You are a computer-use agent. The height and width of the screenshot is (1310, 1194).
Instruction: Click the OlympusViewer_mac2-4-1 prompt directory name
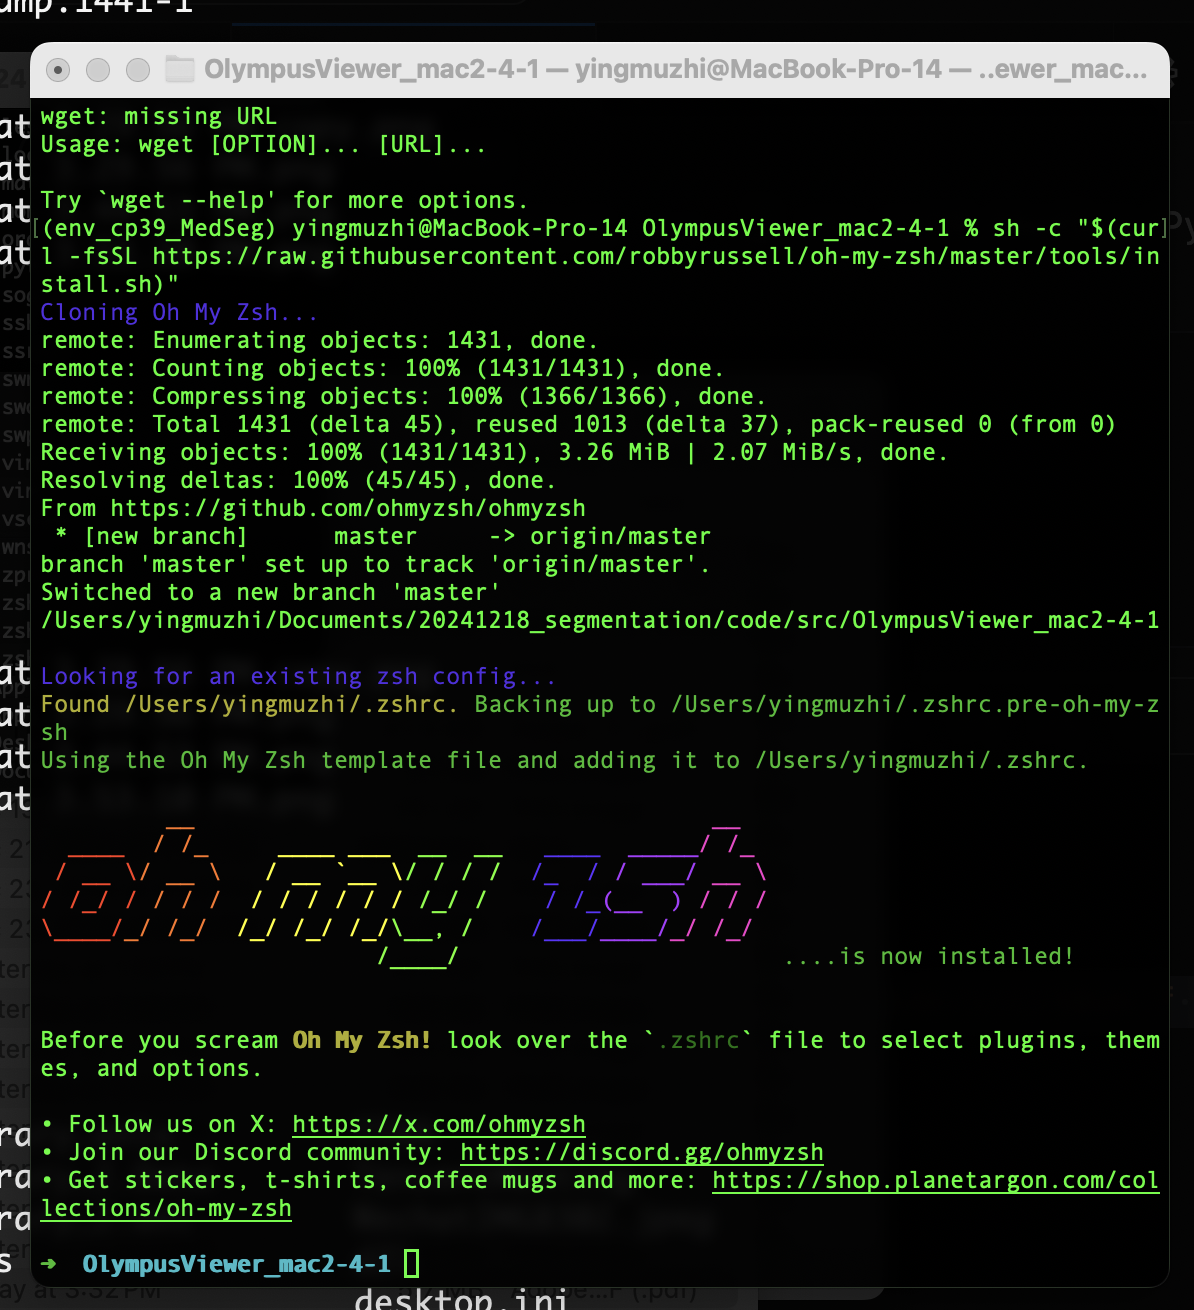click(236, 1264)
